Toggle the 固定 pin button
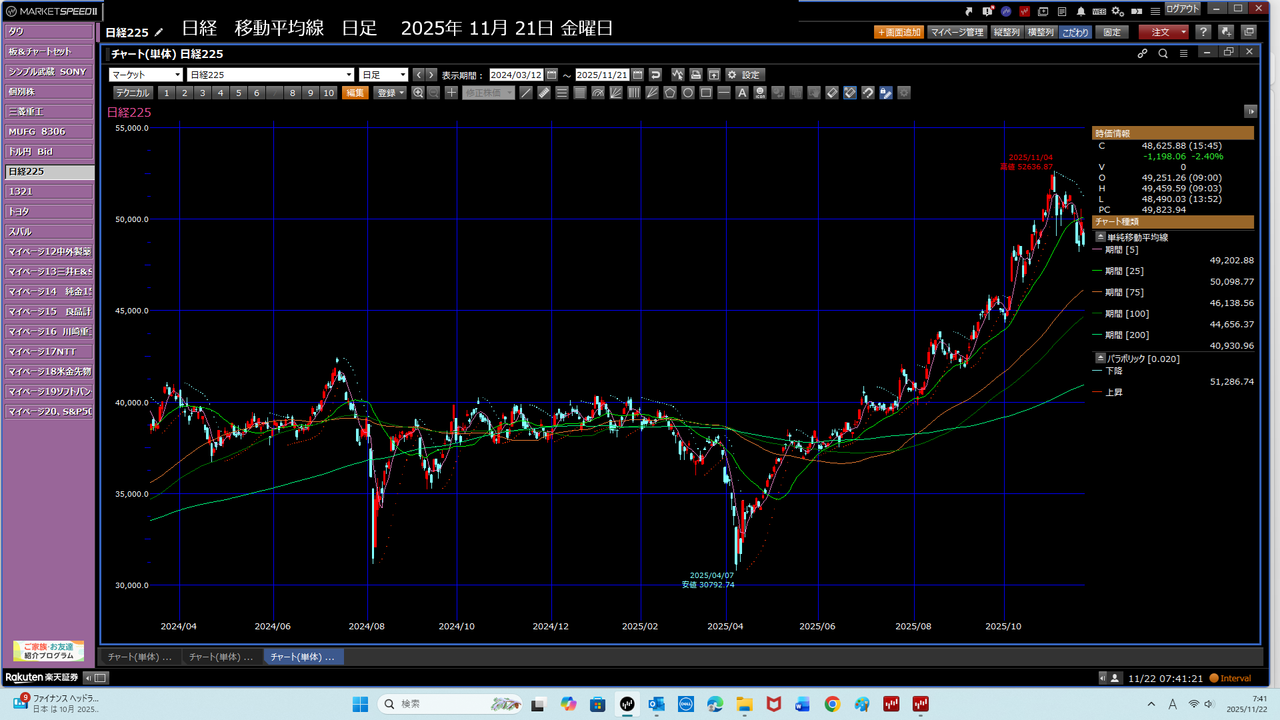The image size is (1280, 720). (x=1111, y=32)
